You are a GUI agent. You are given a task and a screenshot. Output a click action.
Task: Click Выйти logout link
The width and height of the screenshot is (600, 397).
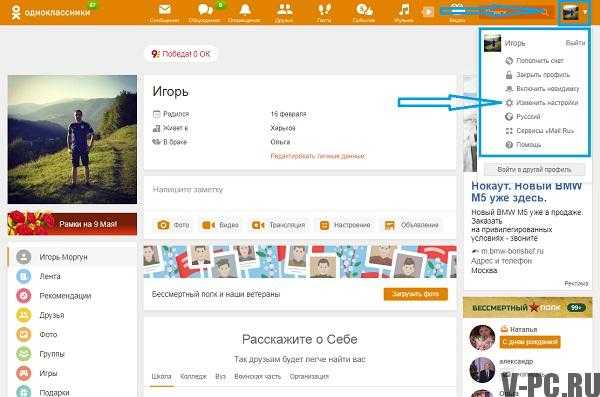pyautogui.click(x=575, y=43)
